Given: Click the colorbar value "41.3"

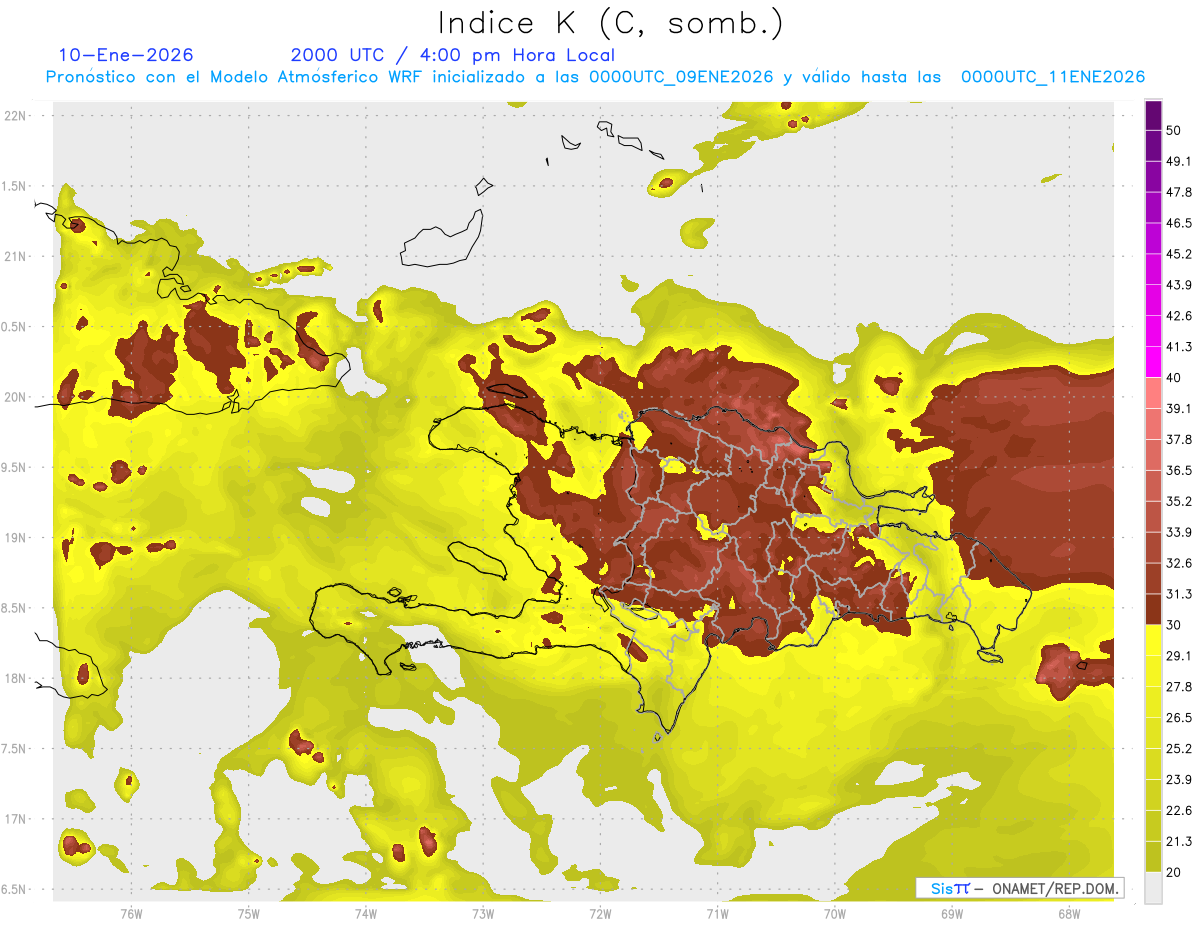Looking at the screenshot, I should click(x=1179, y=347).
